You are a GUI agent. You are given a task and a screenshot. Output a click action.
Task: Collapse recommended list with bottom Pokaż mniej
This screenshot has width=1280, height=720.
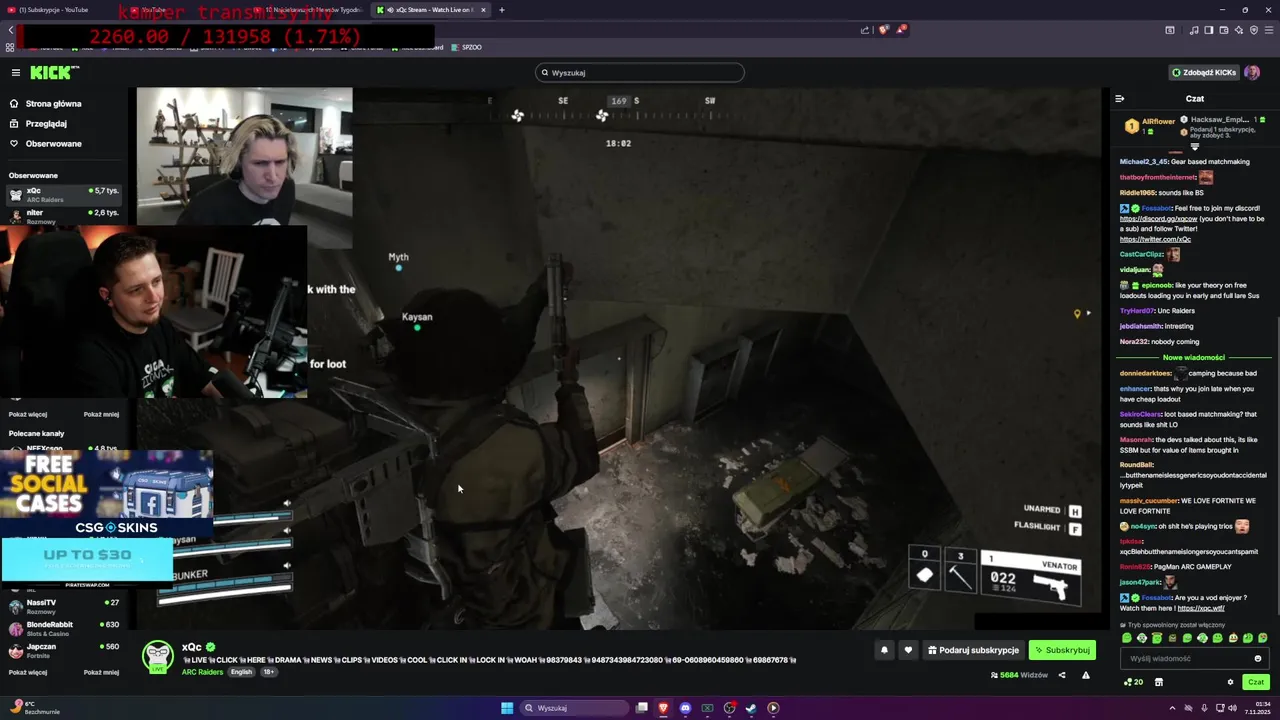click(x=101, y=672)
